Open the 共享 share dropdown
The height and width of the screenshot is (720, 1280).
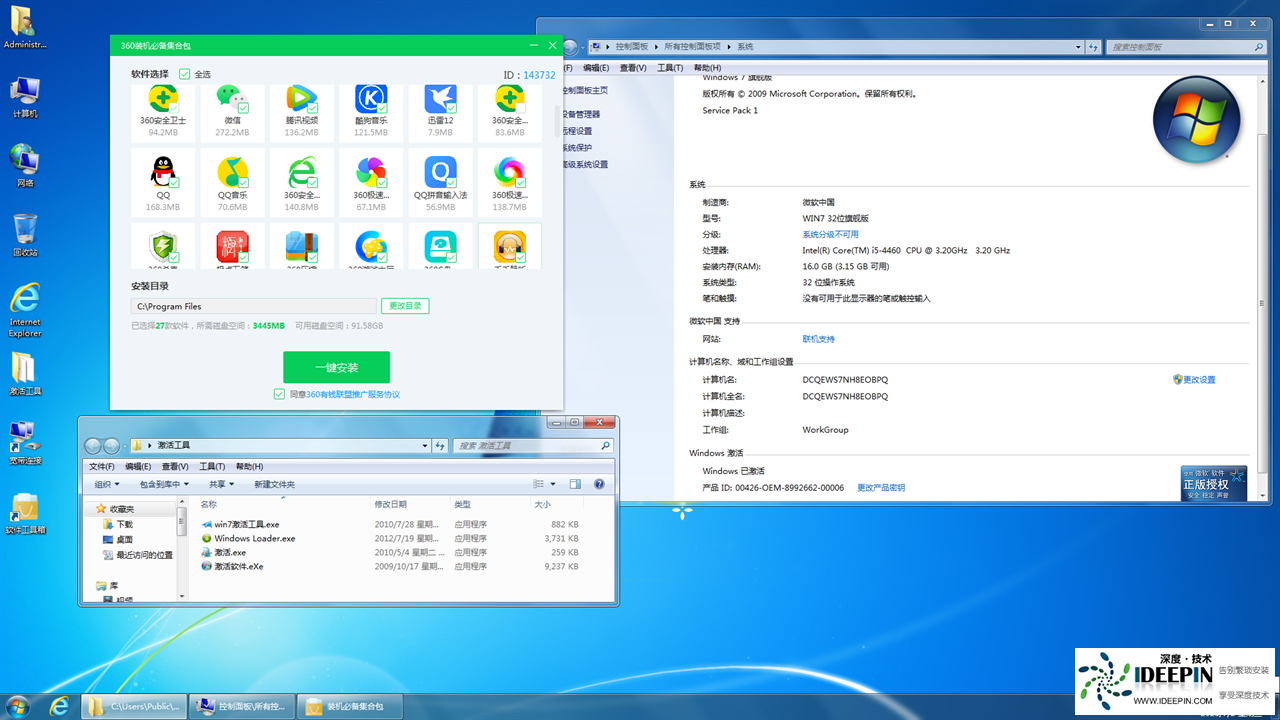[221, 484]
